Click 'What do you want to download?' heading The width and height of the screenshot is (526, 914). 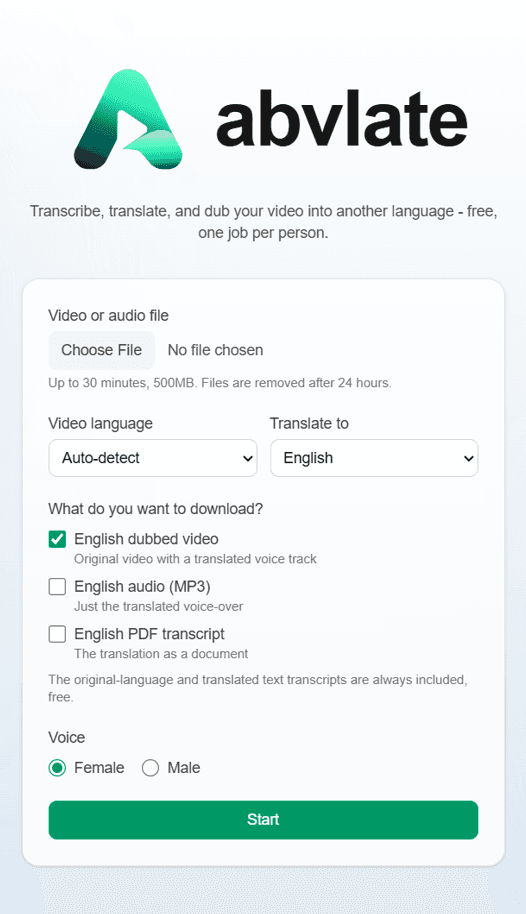coord(156,509)
